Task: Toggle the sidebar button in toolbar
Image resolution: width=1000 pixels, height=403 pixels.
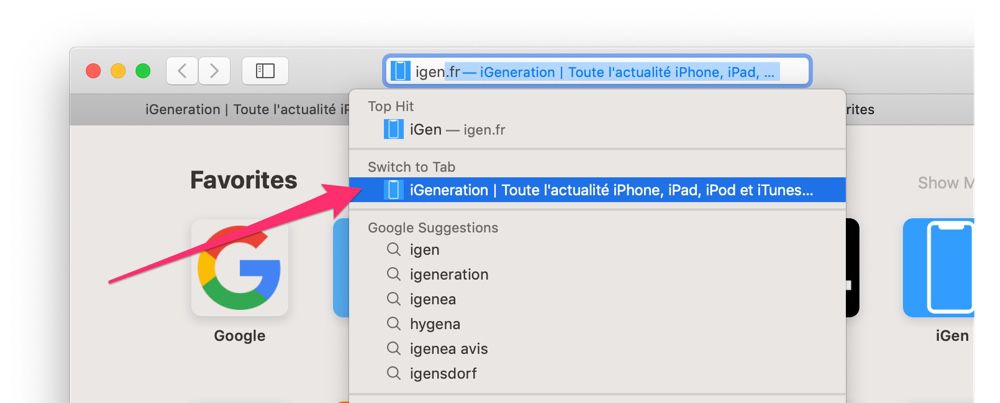Action: coord(265,71)
